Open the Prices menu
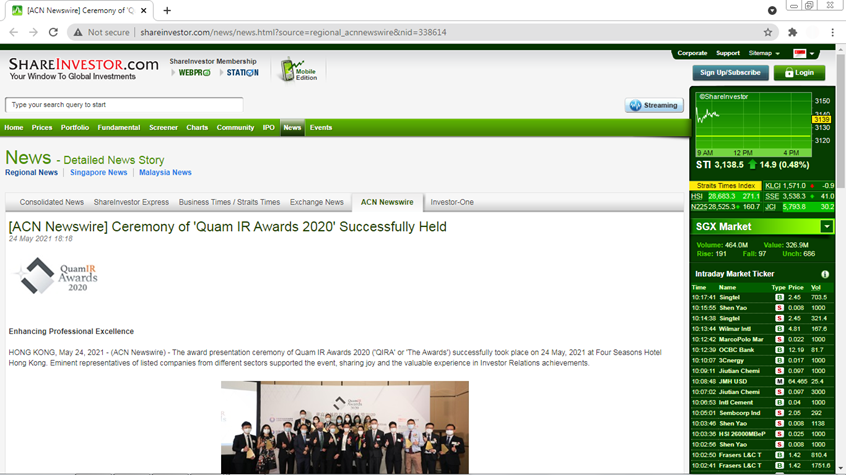Screen dimensions: 846x475 [42, 127]
